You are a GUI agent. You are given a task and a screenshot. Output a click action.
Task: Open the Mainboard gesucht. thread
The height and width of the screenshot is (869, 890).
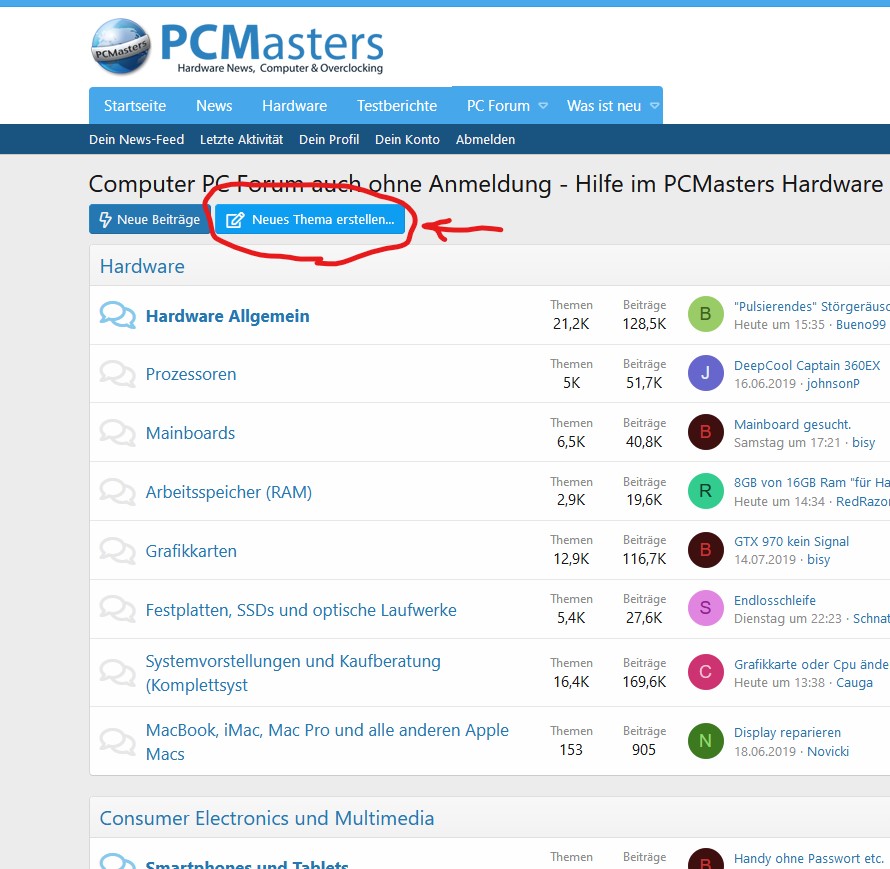pos(792,425)
